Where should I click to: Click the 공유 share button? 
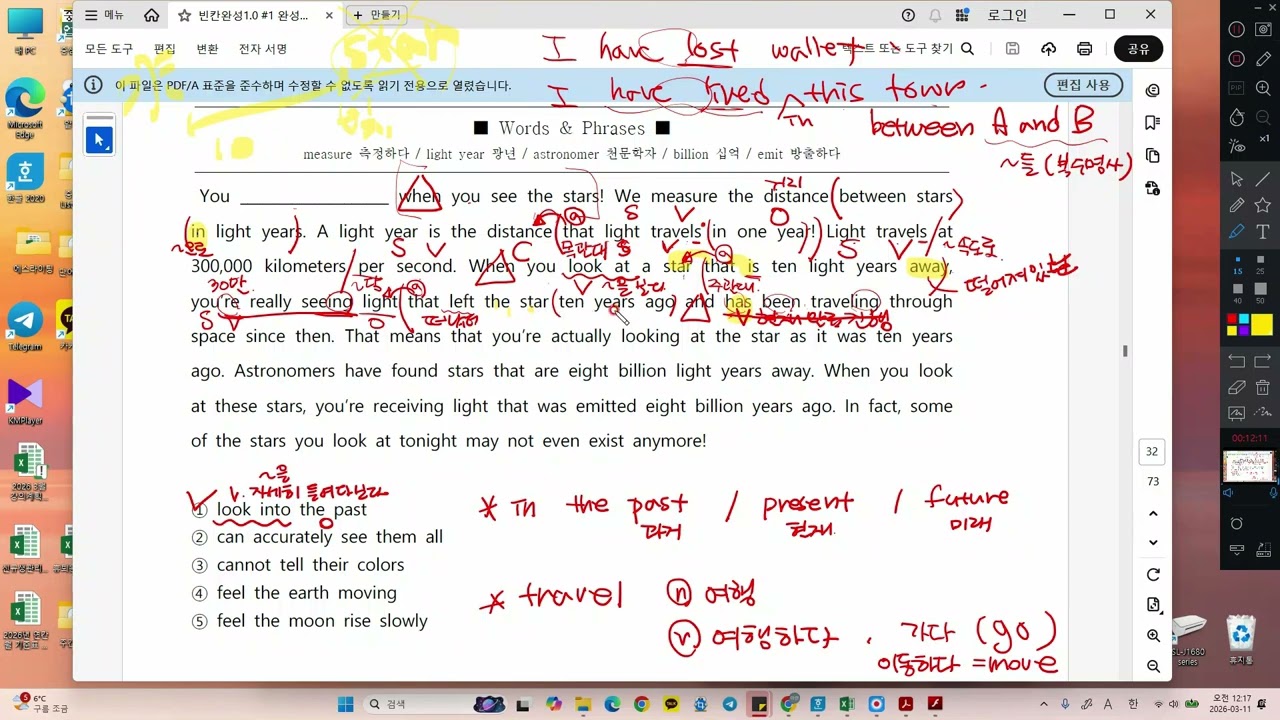click(1138, 49)
